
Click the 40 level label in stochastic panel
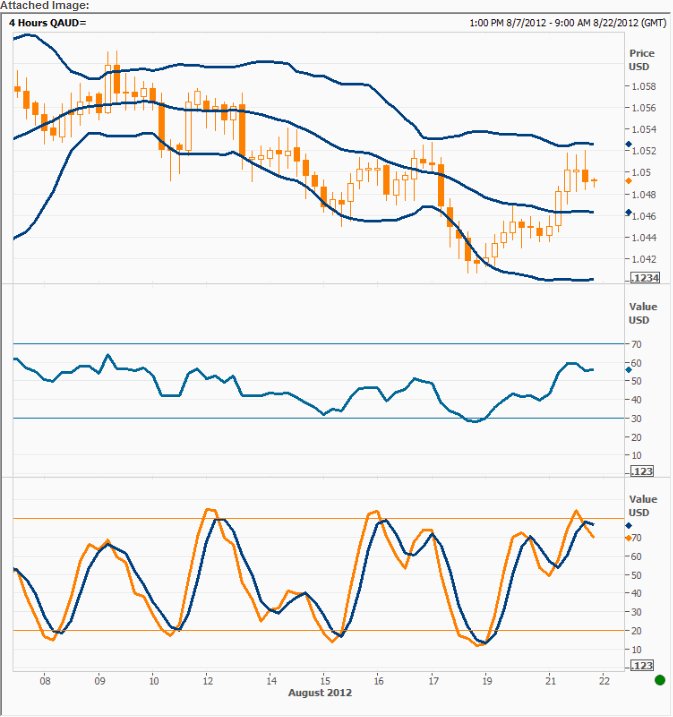point(636,594)
